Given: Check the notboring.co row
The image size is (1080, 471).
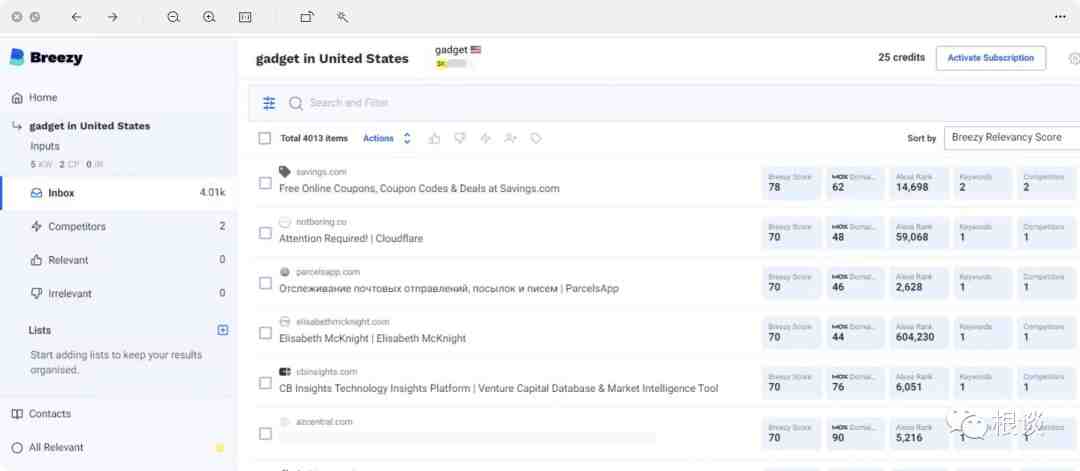Looking at the screenshot, I should click(265, 233).
